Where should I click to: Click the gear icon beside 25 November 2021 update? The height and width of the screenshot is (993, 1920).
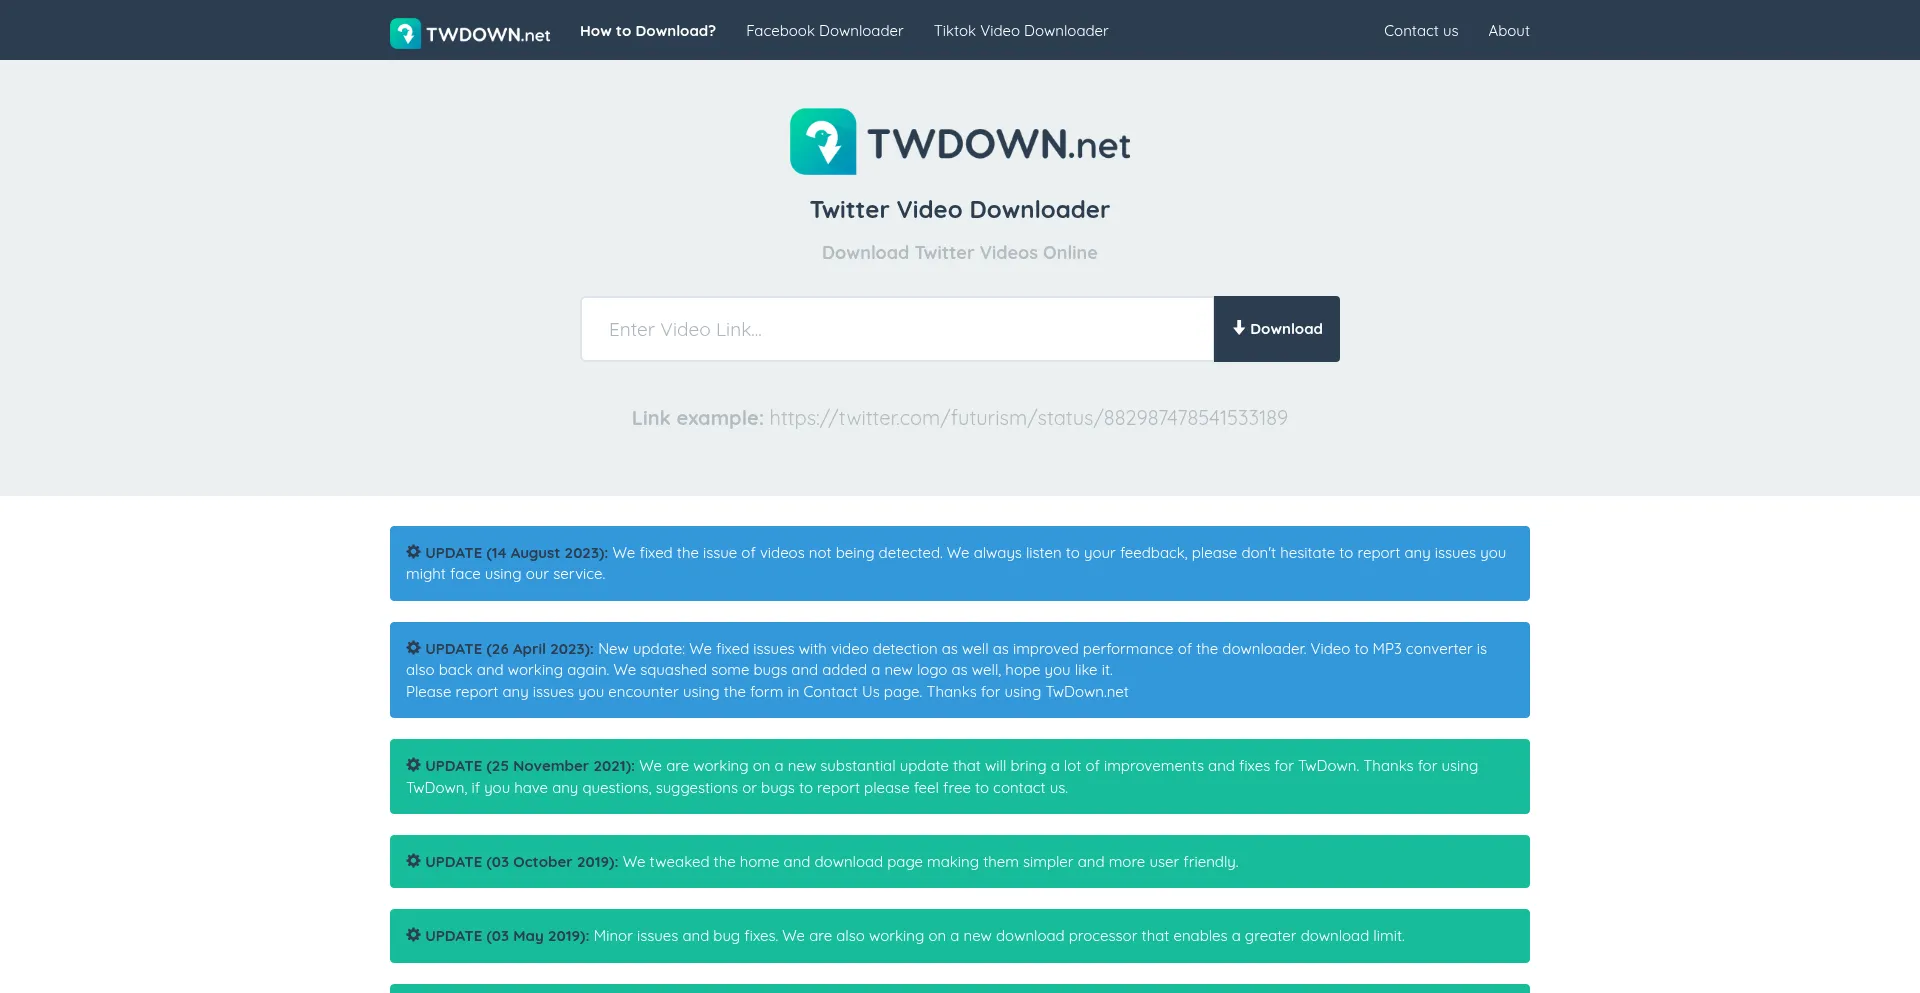tap(413, 765)
